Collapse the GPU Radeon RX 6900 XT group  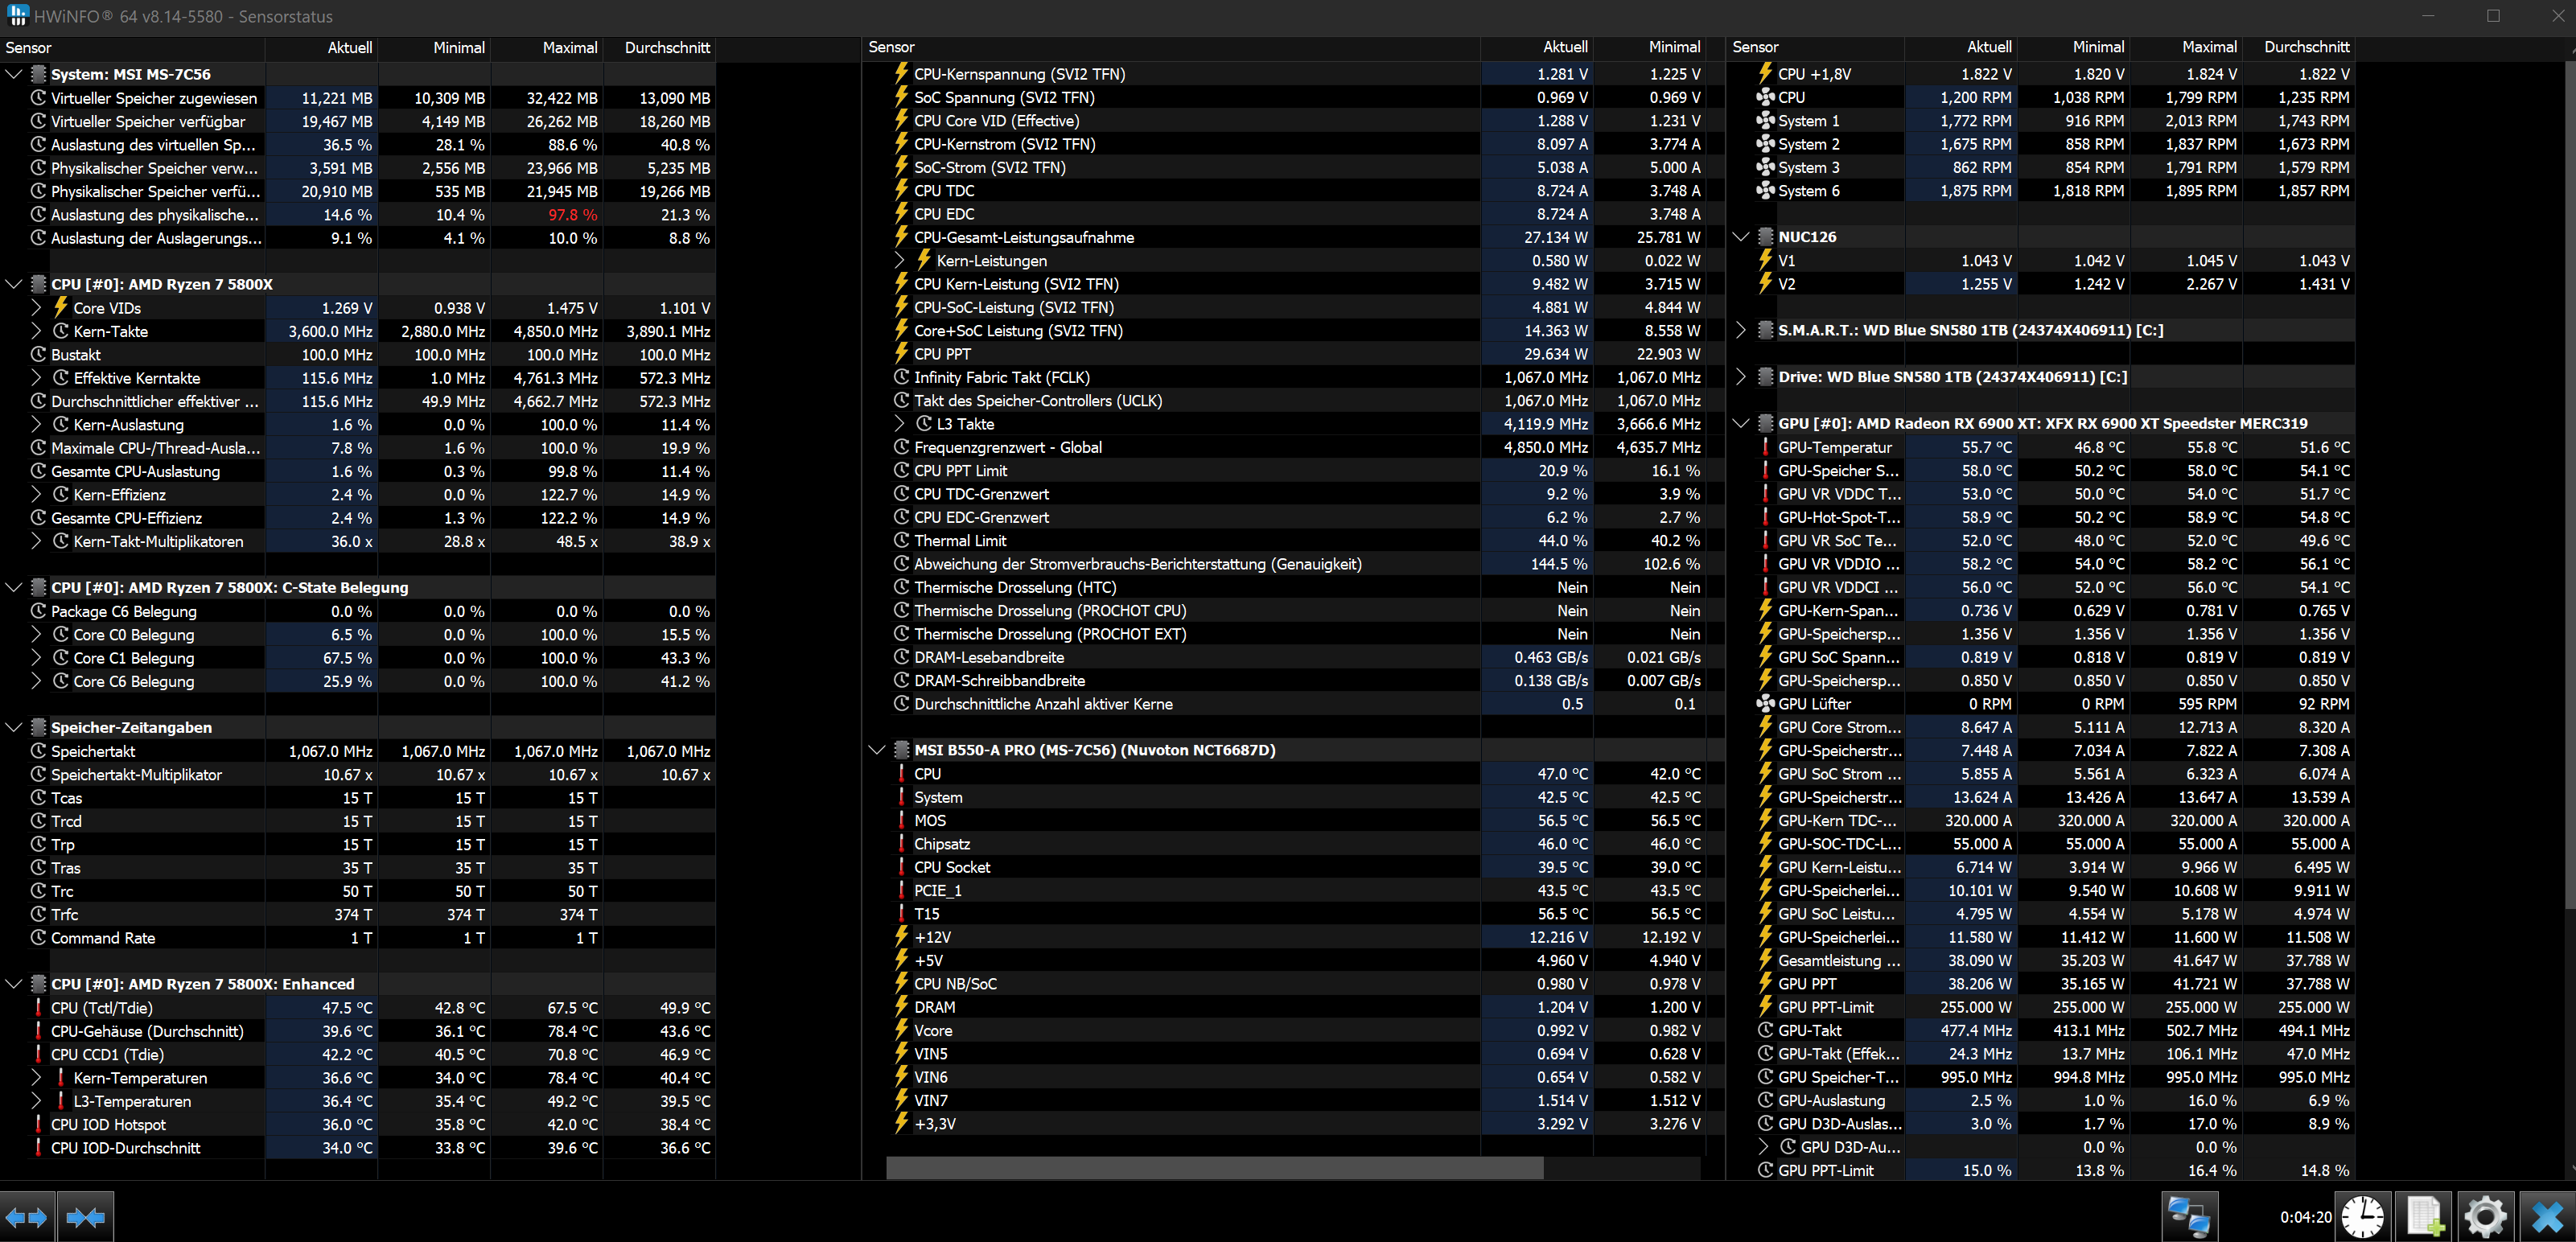tap(1741, 424)
